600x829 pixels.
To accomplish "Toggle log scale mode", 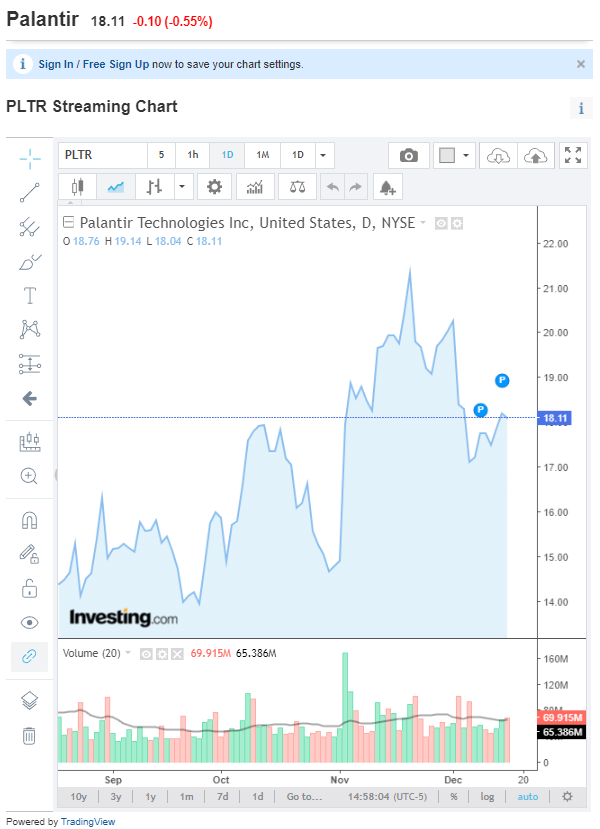I will coord(487,796).
